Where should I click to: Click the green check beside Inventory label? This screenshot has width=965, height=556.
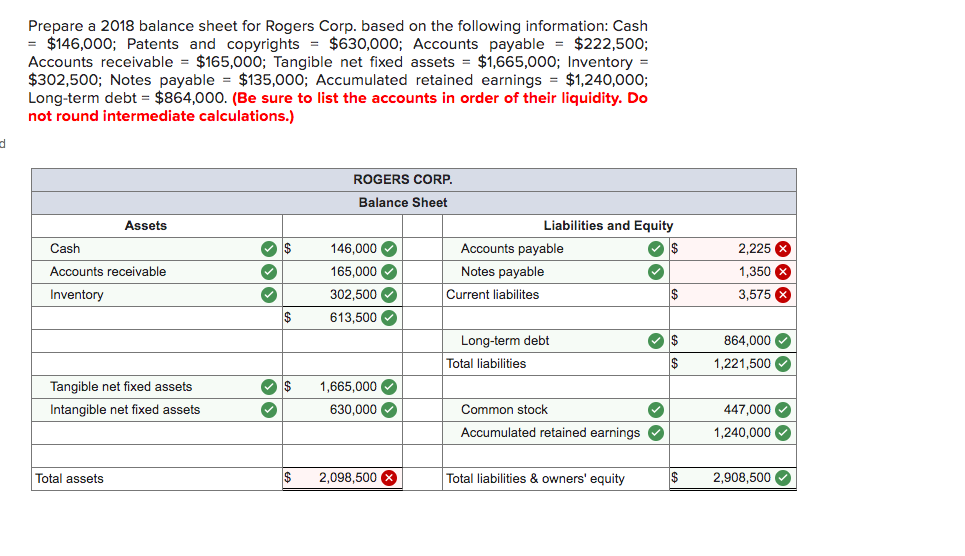pyautogui.click(x=269, y=295)
